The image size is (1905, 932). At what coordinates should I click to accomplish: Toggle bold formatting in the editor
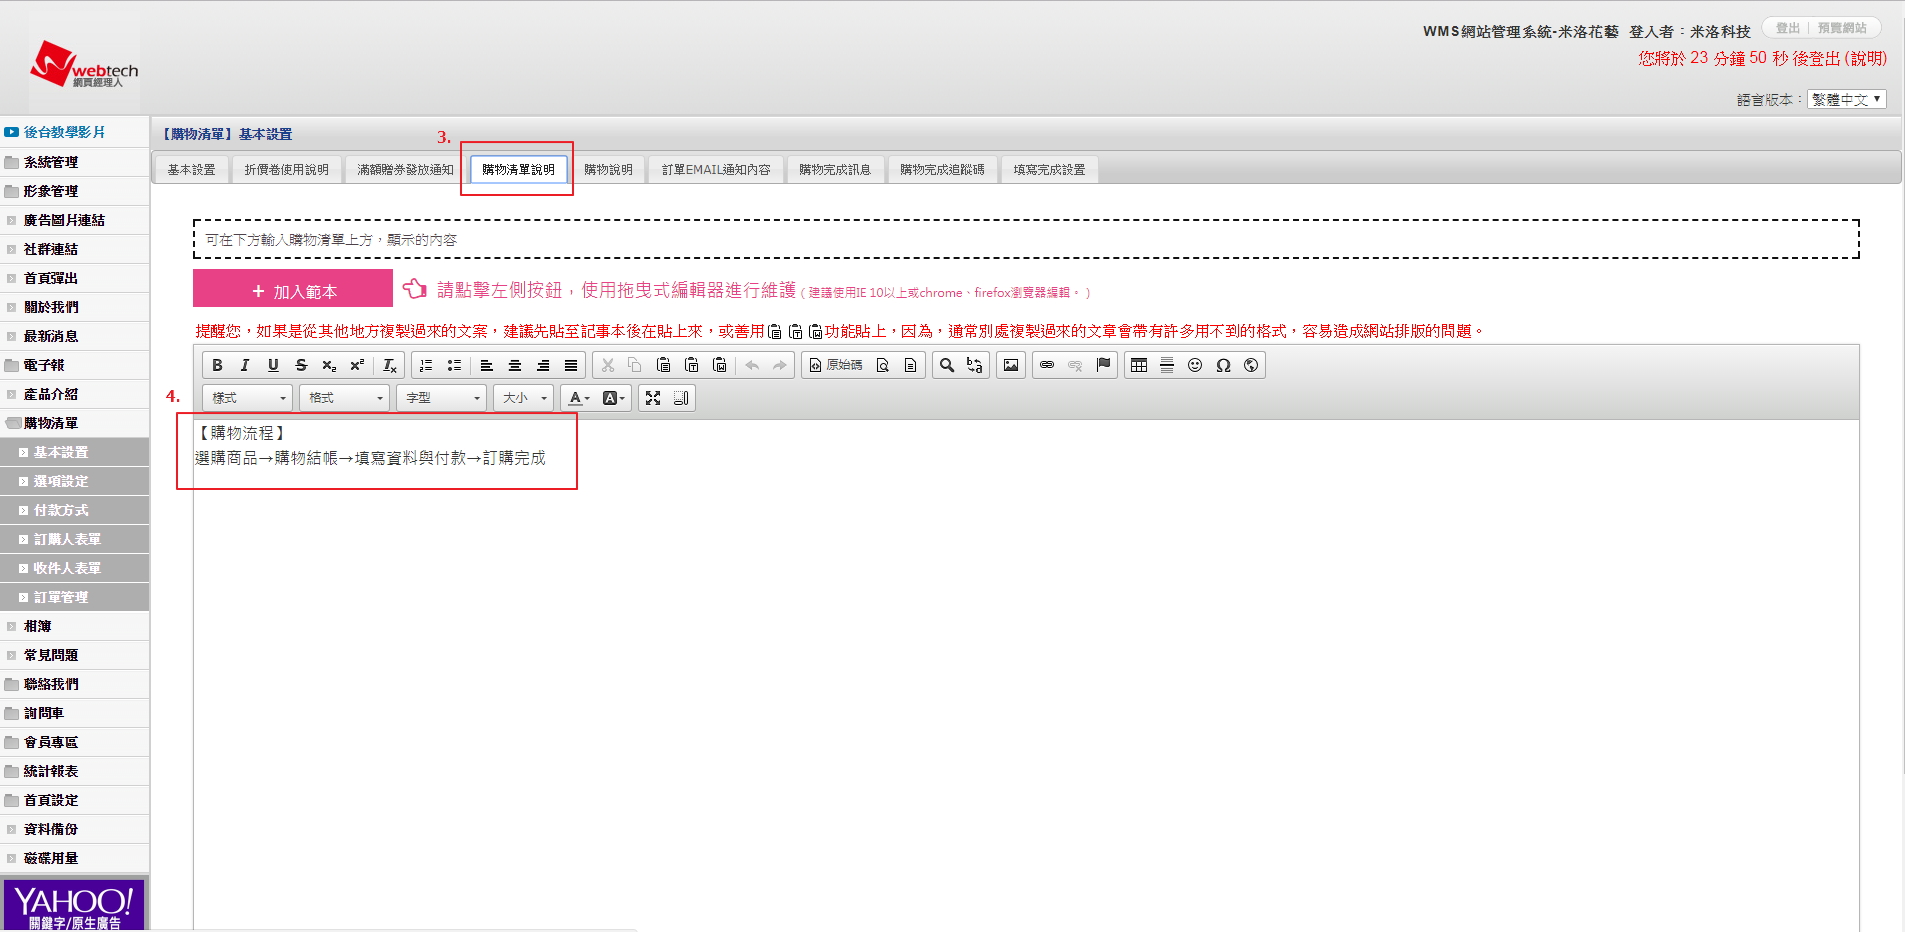click(x=217, y=366)
